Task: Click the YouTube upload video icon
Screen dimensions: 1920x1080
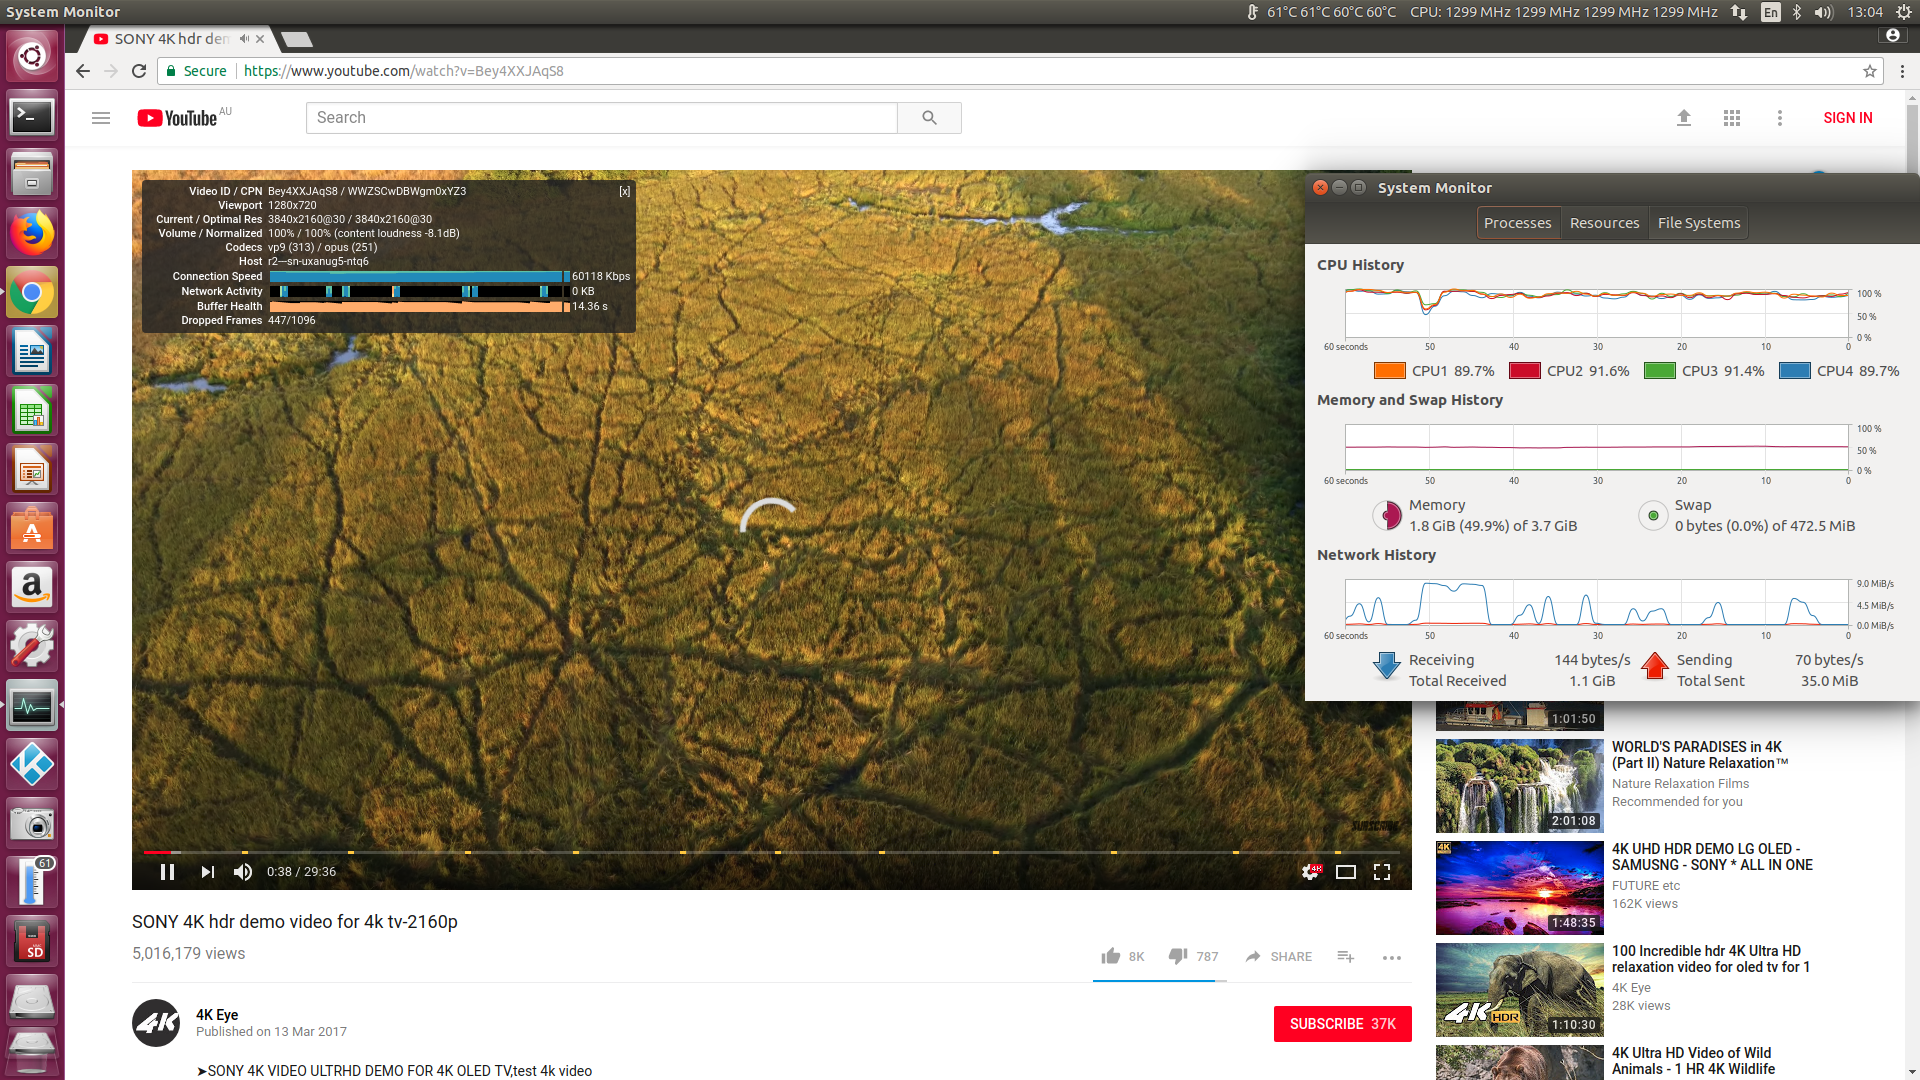Action: (x=1684, y=118)
